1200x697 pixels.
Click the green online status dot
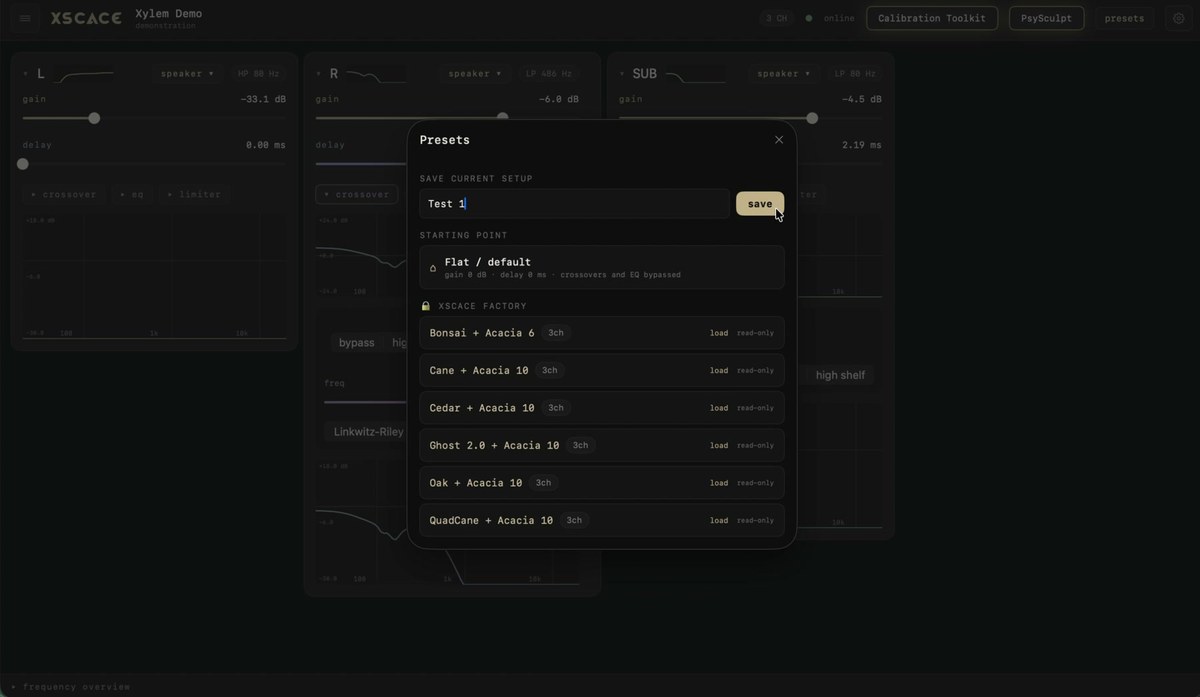click(809, 18)
